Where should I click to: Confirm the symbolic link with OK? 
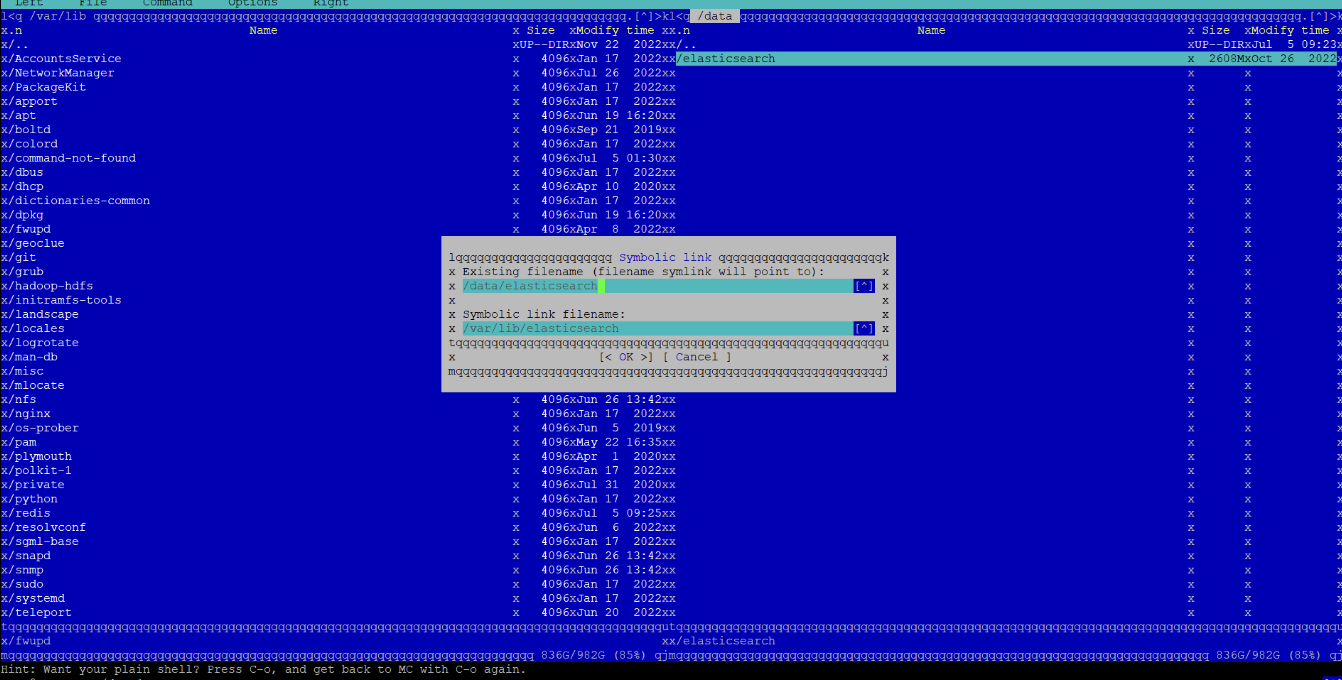[x=626, y=357]
